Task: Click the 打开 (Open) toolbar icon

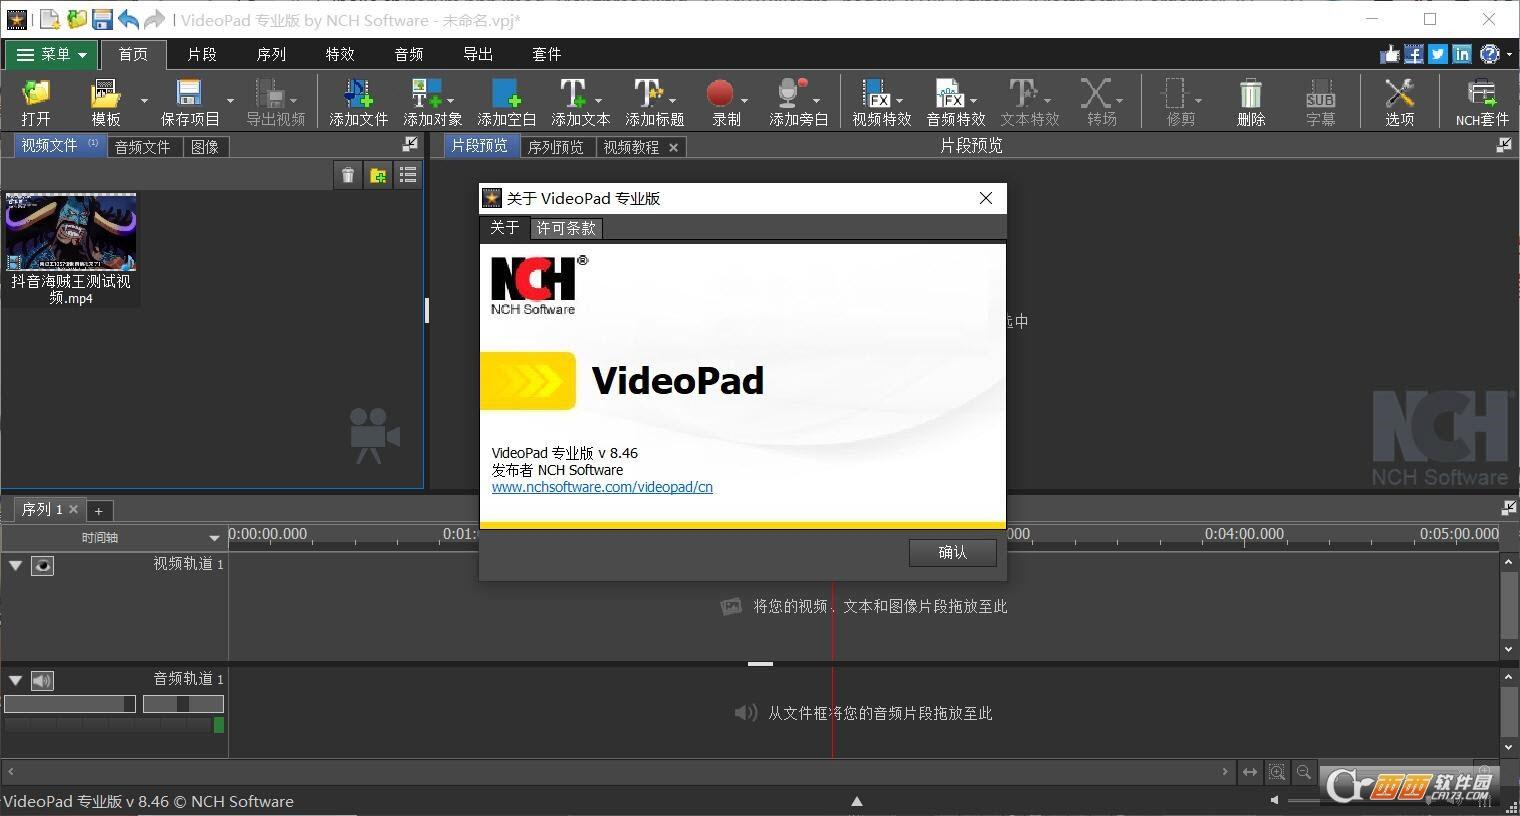Action: pos(36,95)
